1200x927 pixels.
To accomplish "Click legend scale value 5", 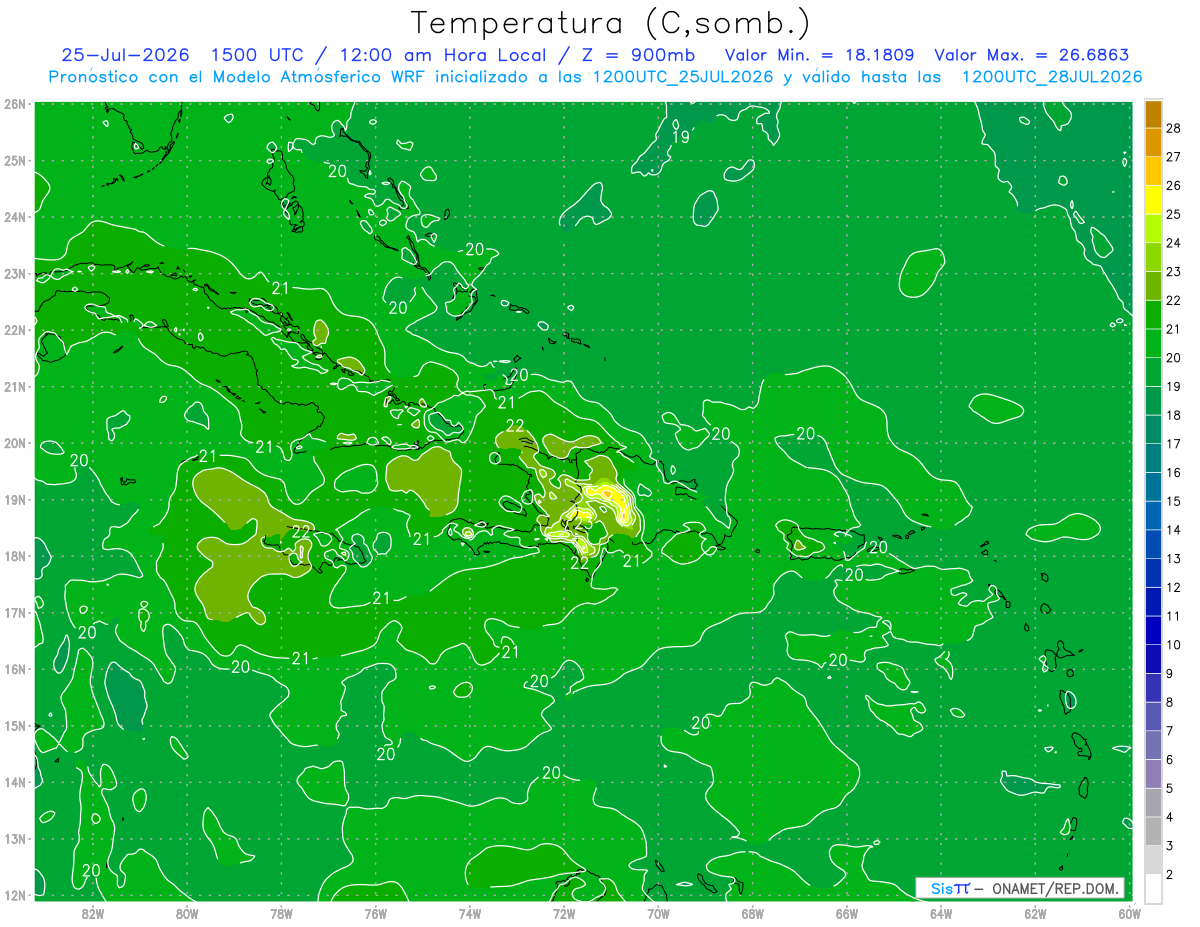I will pyautogui.click(x=1170, y=789).
